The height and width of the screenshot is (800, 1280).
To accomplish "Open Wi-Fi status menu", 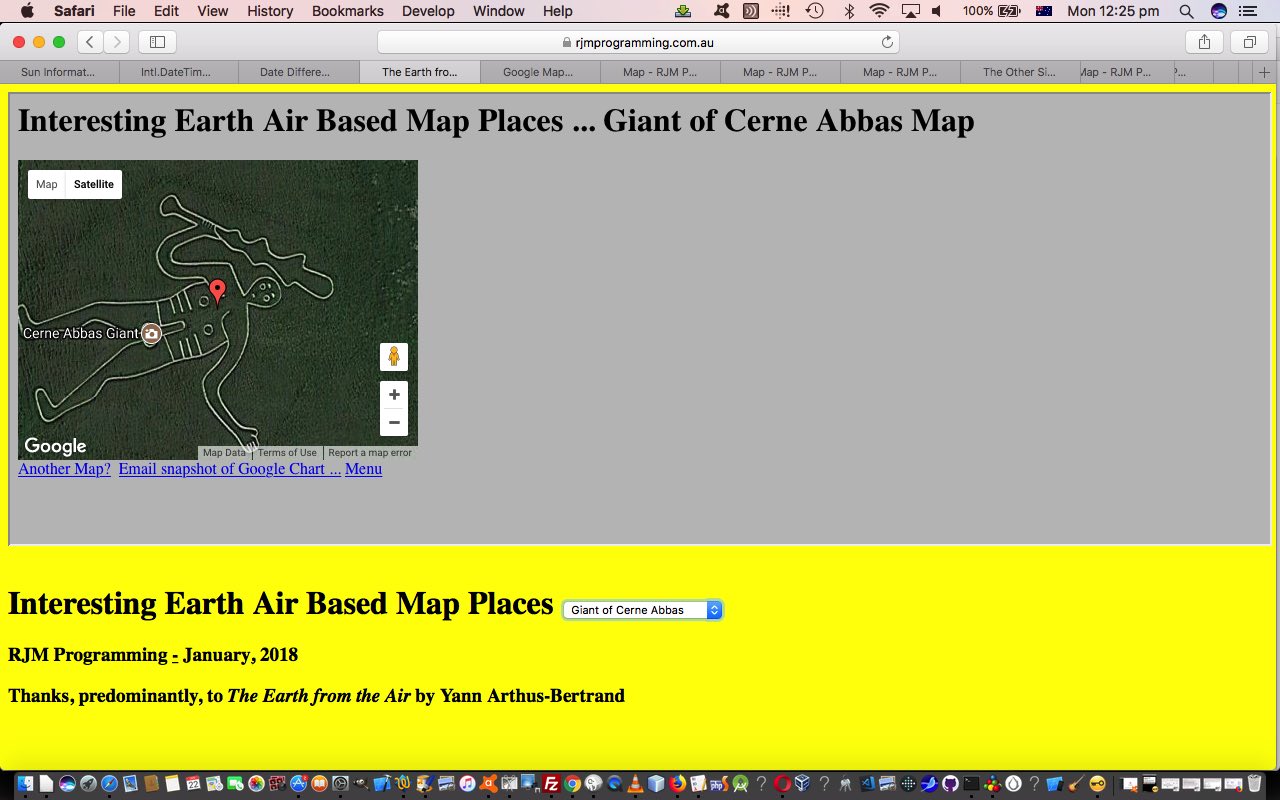I will [879, 11].
